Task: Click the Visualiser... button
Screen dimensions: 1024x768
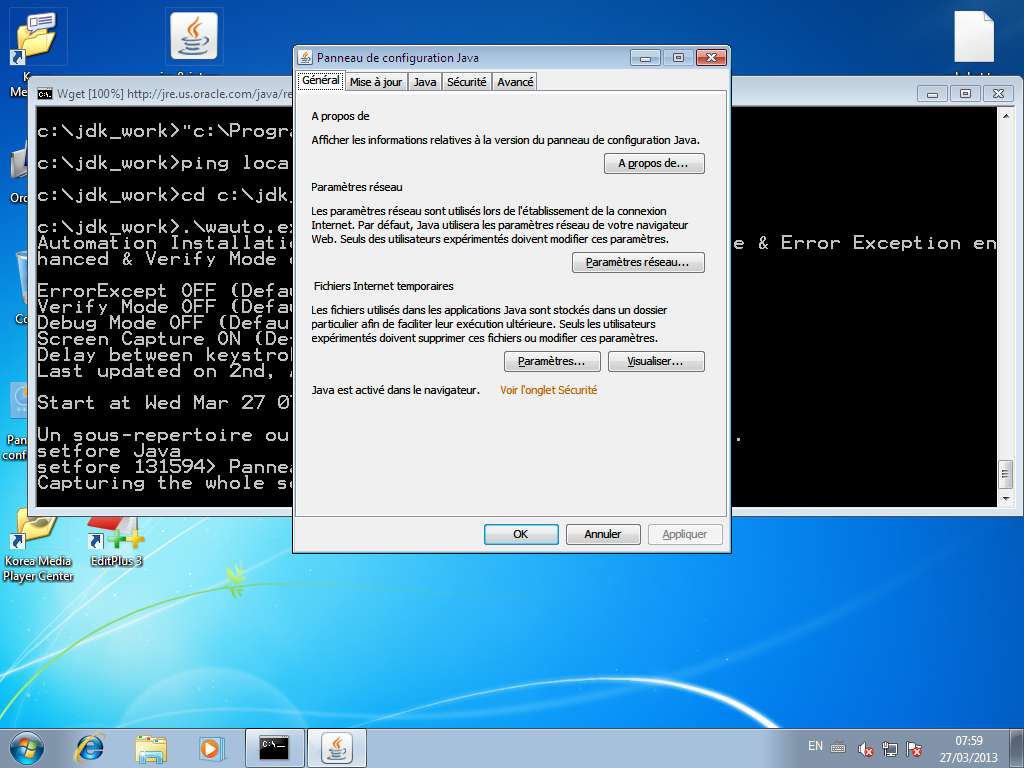Action: 656,361
